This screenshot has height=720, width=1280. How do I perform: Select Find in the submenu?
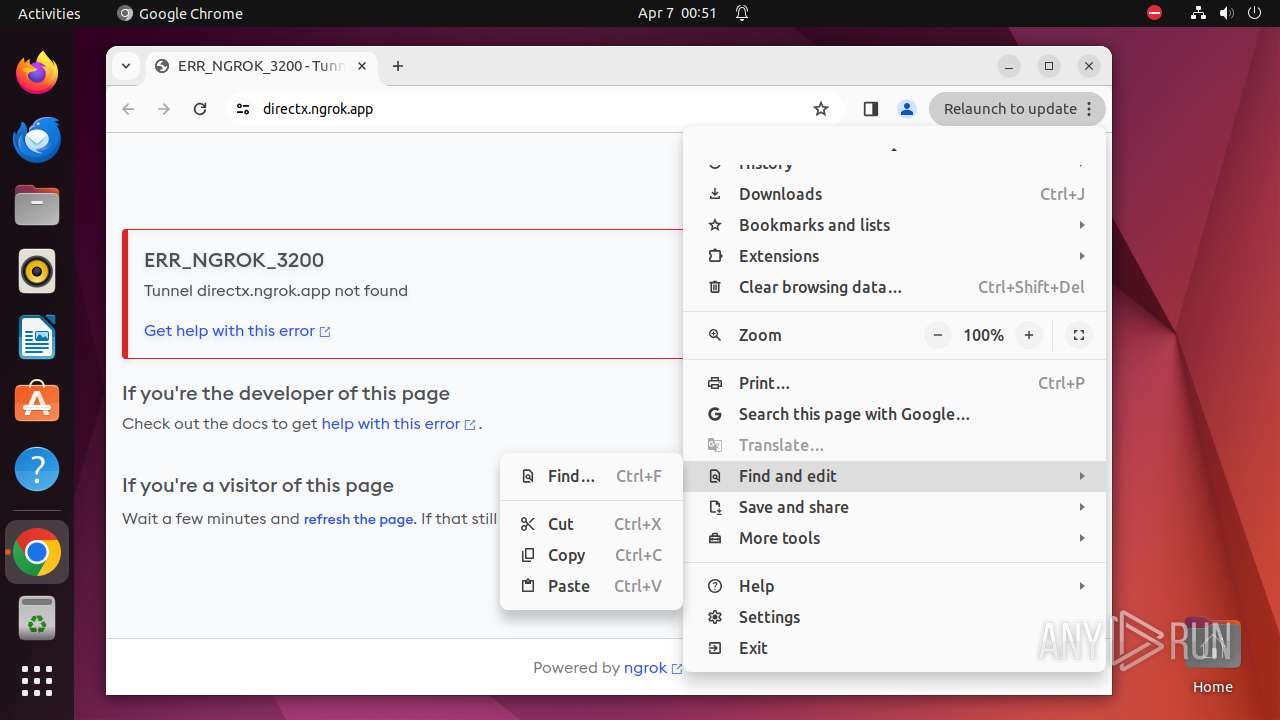click(x=591, y=476)
